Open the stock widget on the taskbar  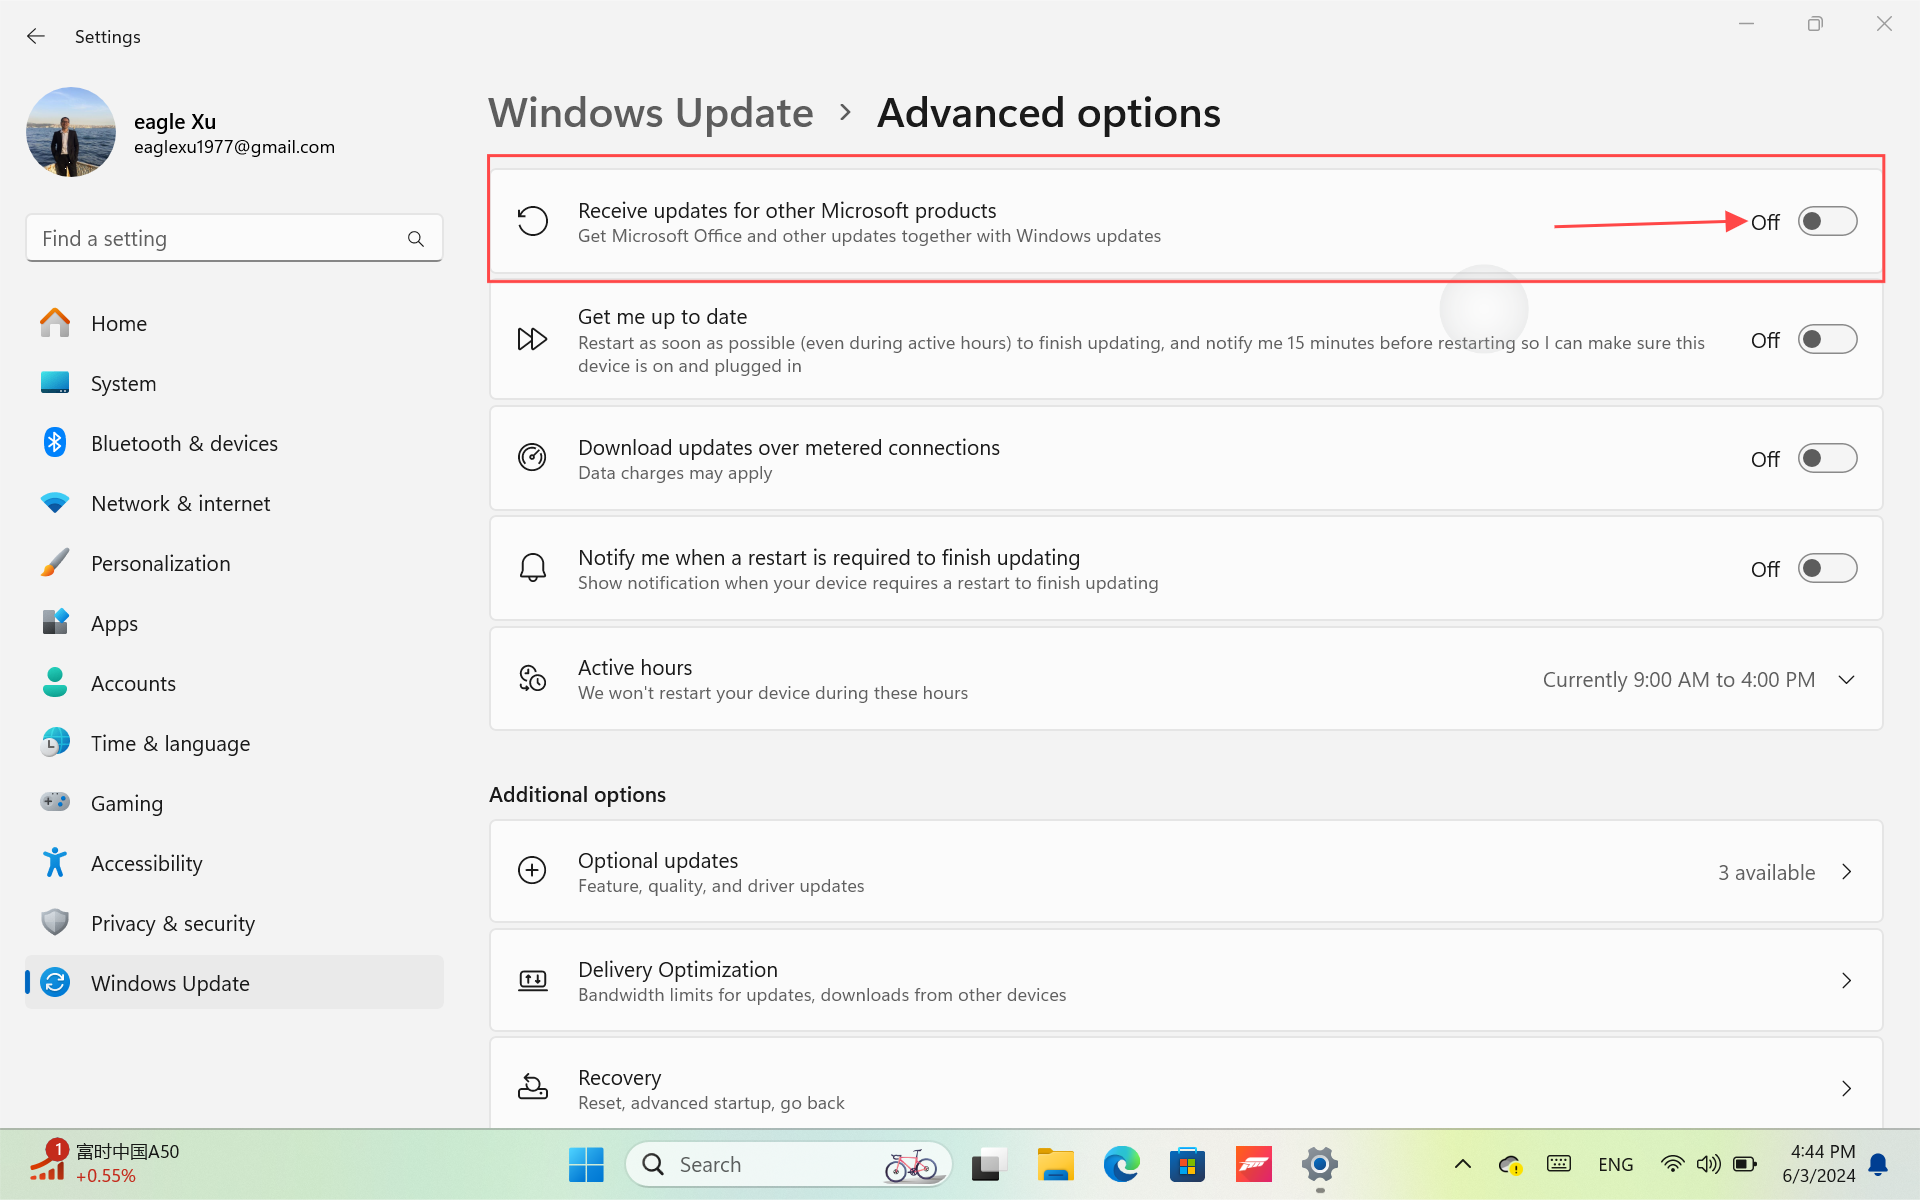tap(103, 1163)
